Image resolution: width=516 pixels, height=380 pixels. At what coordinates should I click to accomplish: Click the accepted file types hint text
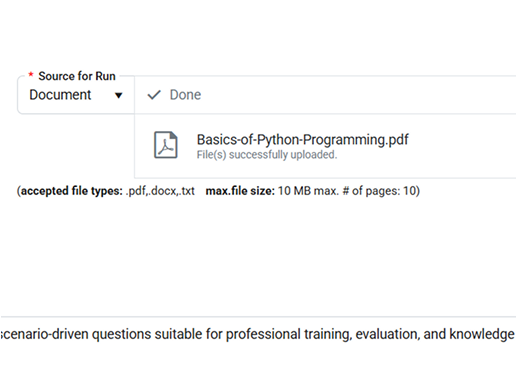(x=218, y=191)
